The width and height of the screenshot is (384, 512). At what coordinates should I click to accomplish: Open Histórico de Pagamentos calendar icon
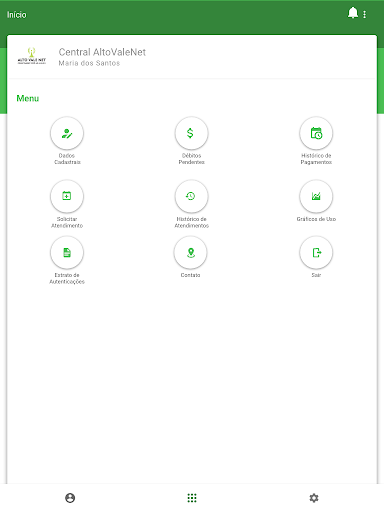point(316,133)
